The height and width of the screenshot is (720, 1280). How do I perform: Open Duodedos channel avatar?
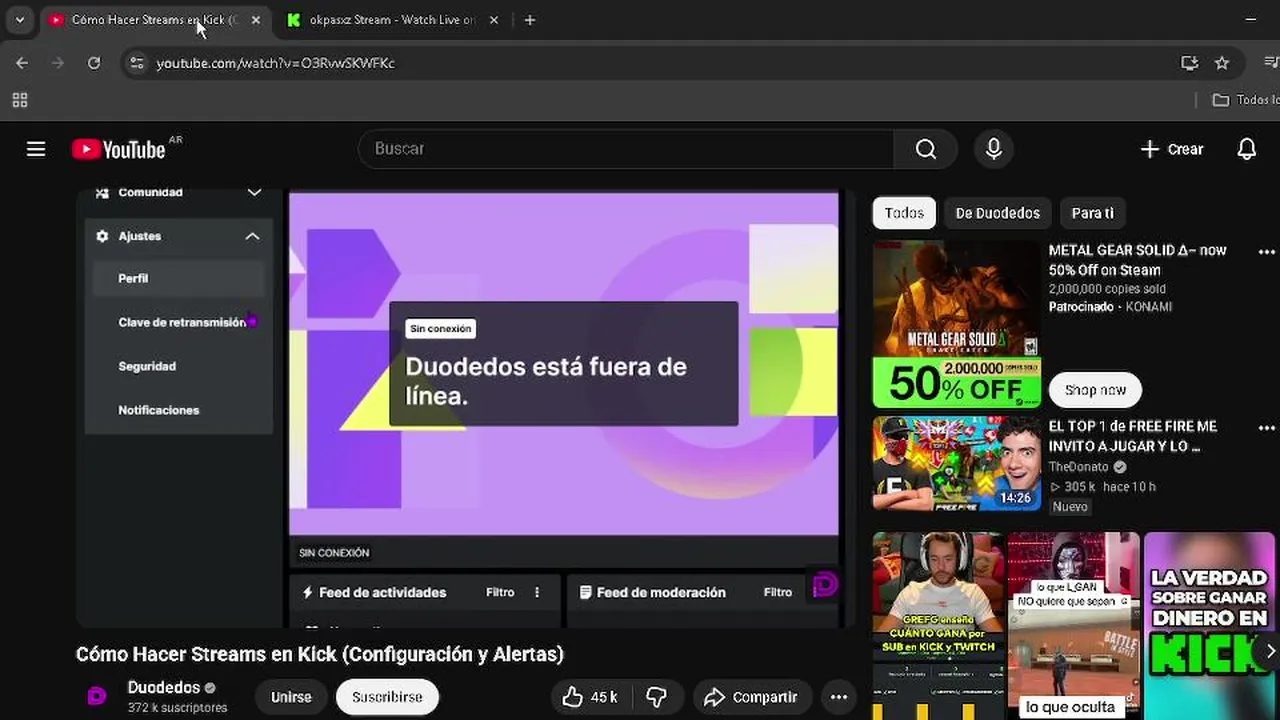(96, 696)
